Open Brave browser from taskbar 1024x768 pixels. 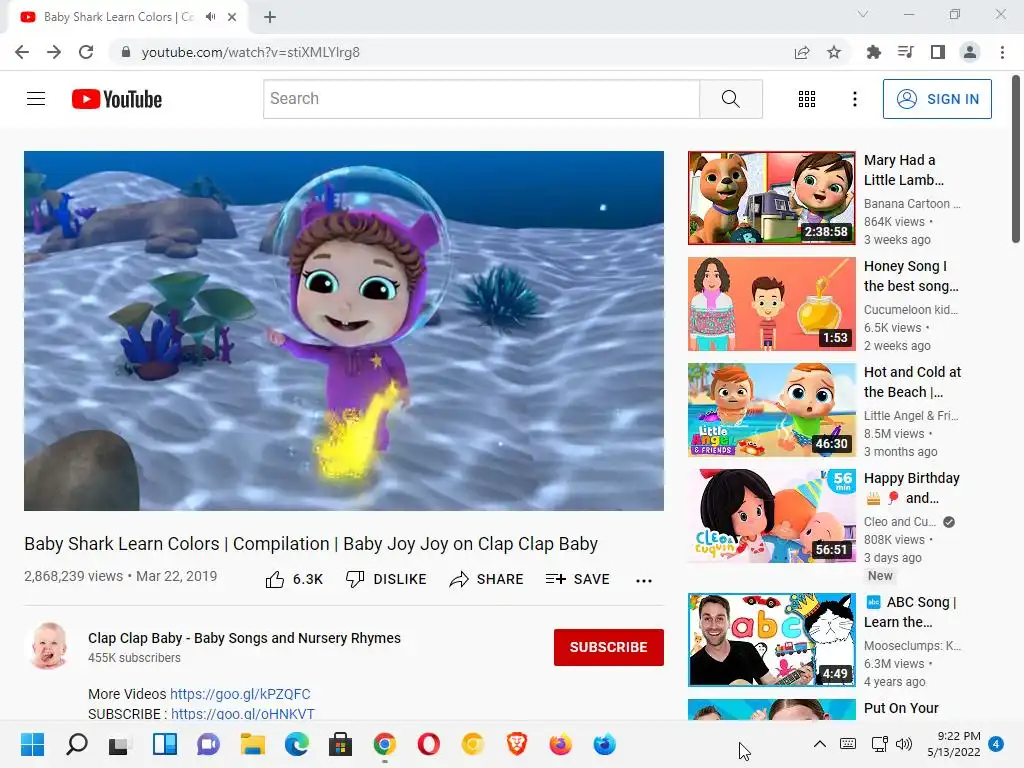(x=517, y=744)
